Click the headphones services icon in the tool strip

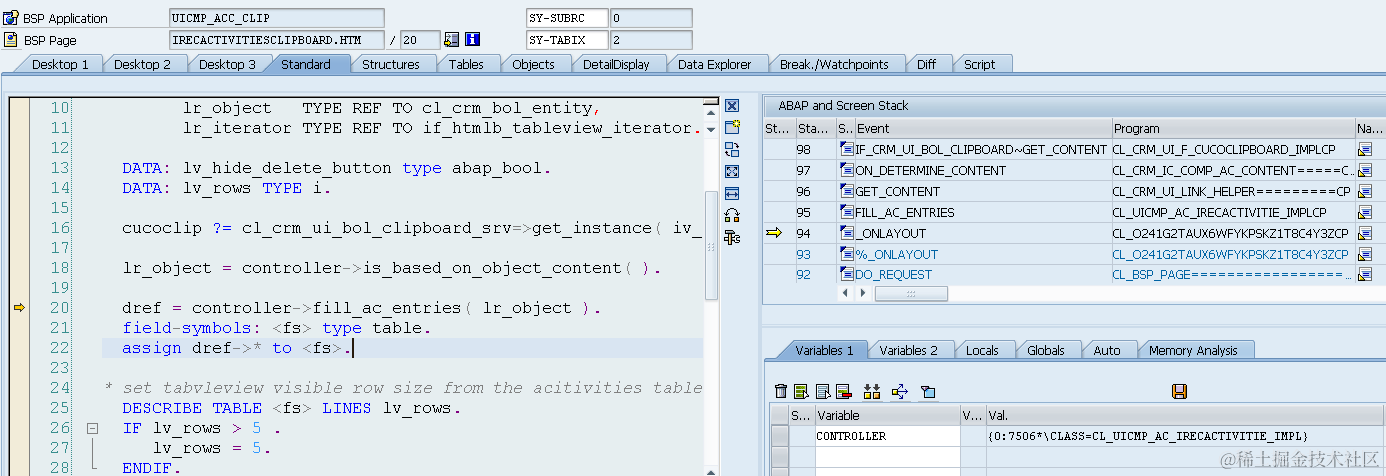click(731, 215)
